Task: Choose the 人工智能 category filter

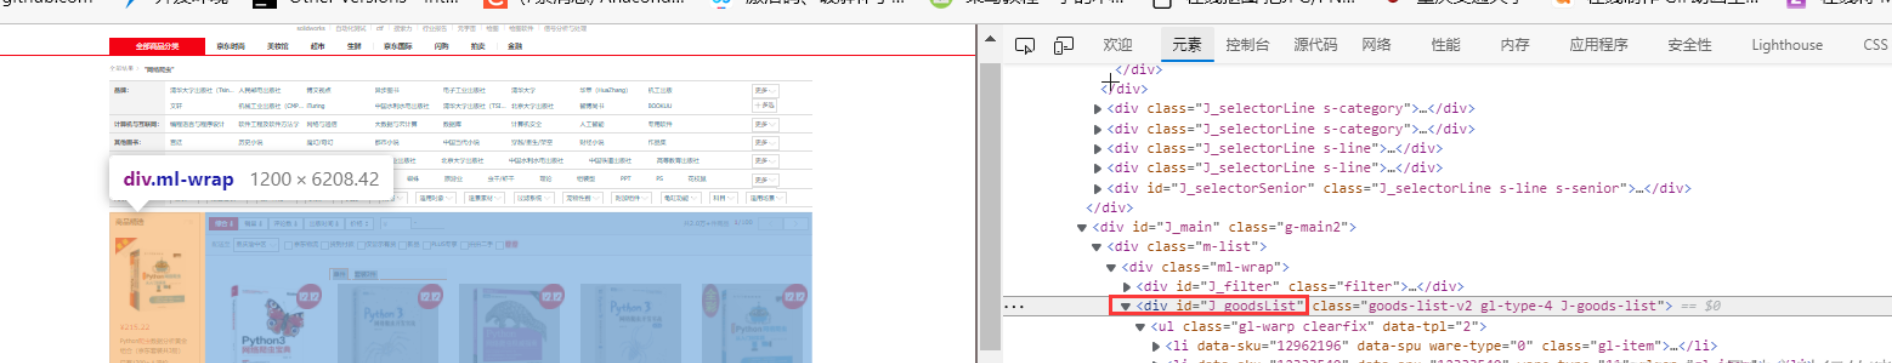Action: (x=591, y=124)
